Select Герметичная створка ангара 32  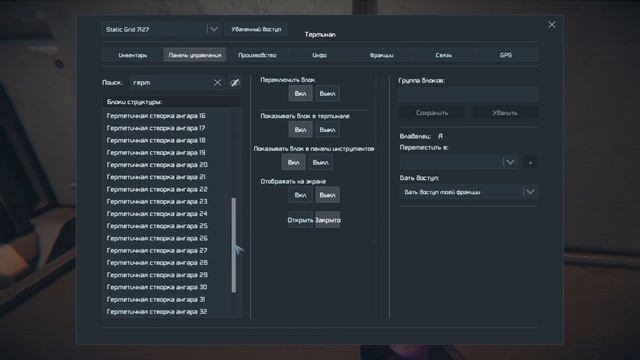[165, 312]
